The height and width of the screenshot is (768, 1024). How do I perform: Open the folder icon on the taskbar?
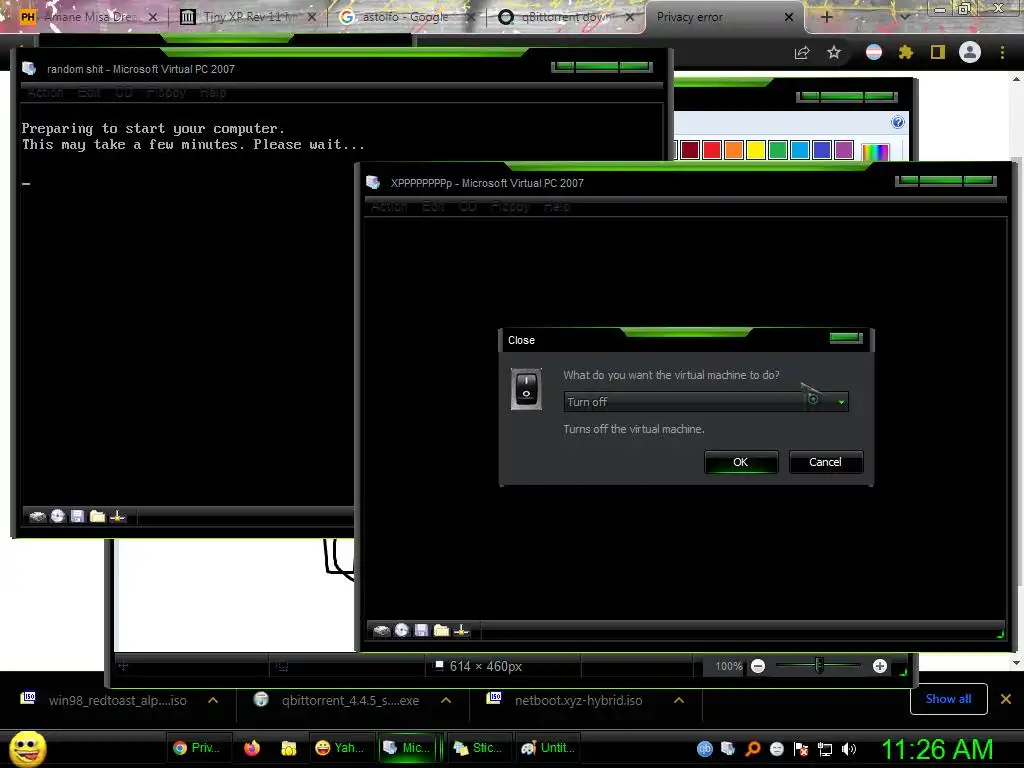(289, 748)
